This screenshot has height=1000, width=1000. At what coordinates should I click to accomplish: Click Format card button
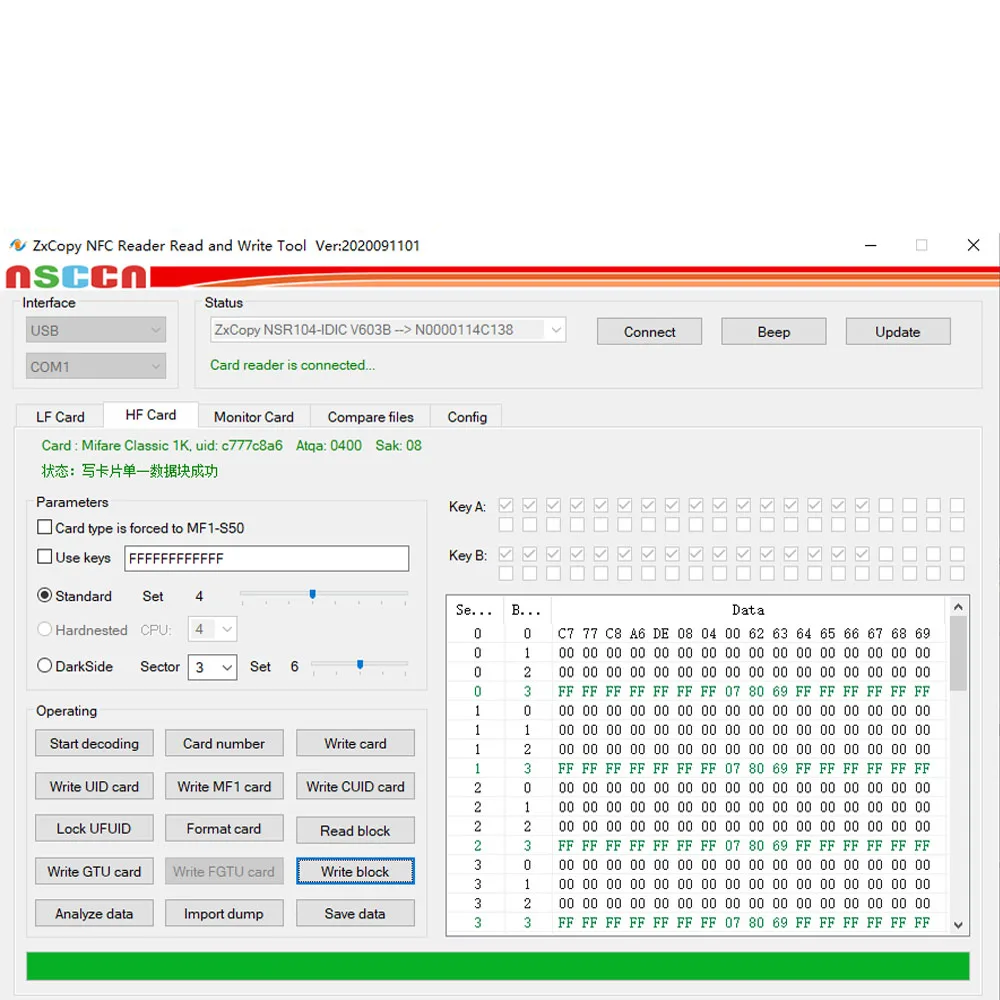point(224,828)
